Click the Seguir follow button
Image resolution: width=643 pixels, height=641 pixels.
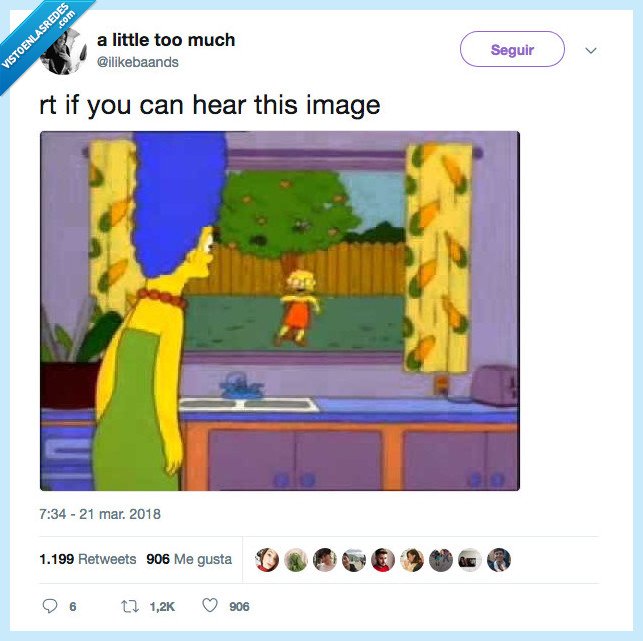click(x=512, y=49)
